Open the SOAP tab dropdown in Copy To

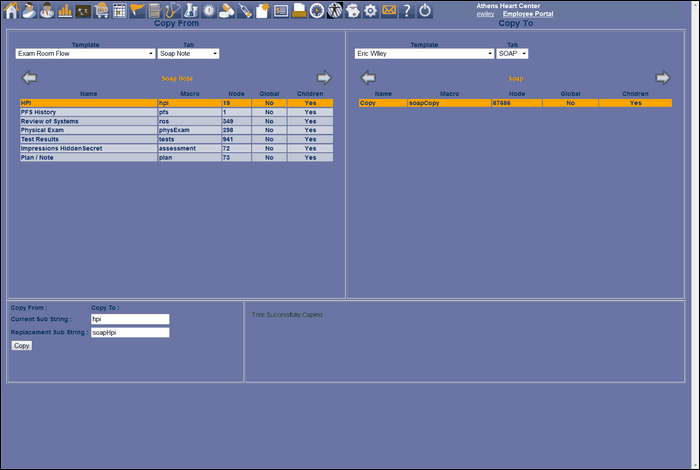512,54
